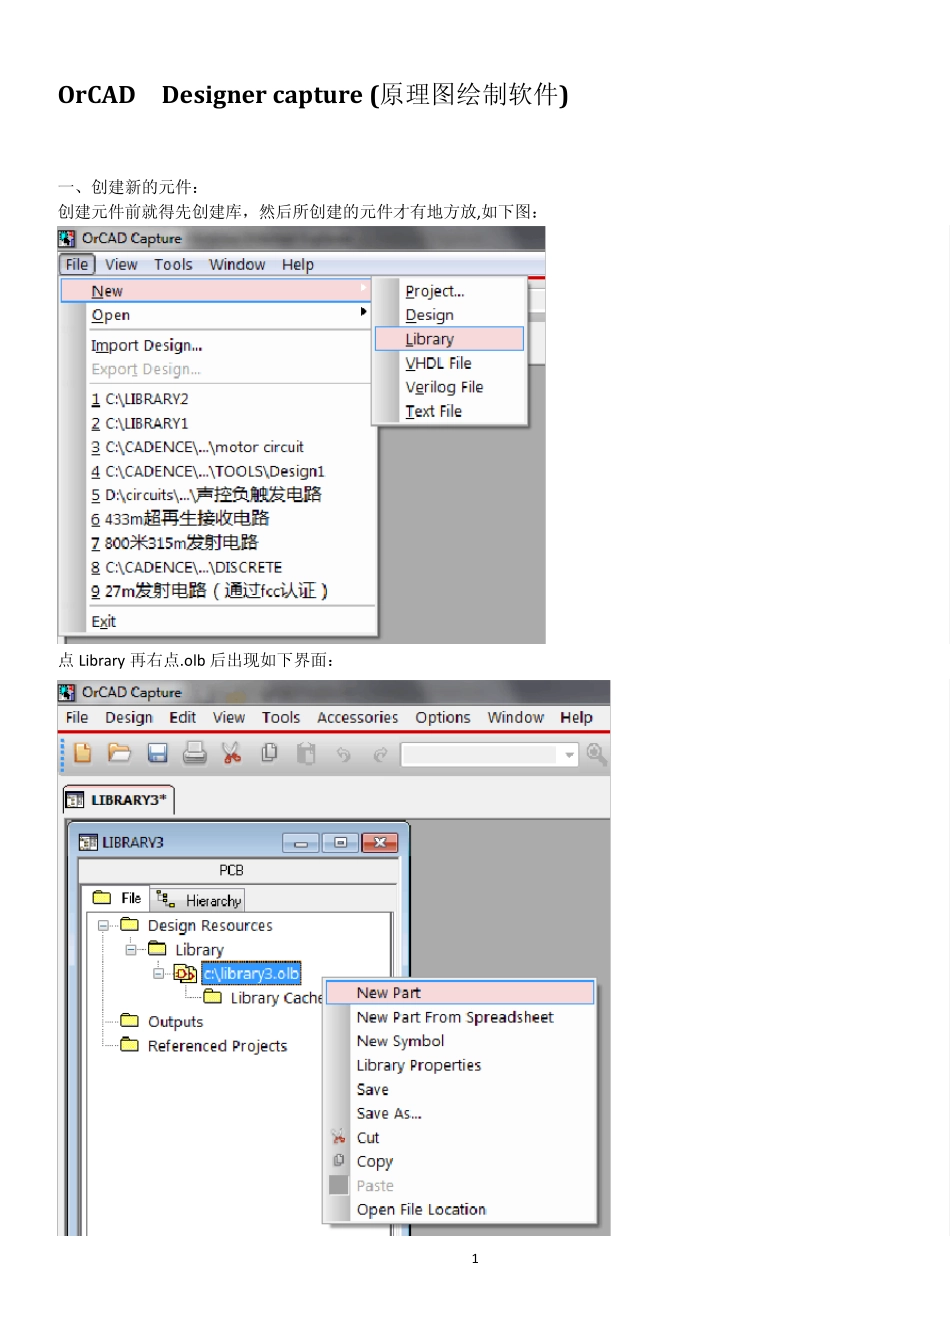Image resolution: width=950 pixels, height=1344 pixels.
Task: Select Save As... from context menu
Action: pos(389,1113)
